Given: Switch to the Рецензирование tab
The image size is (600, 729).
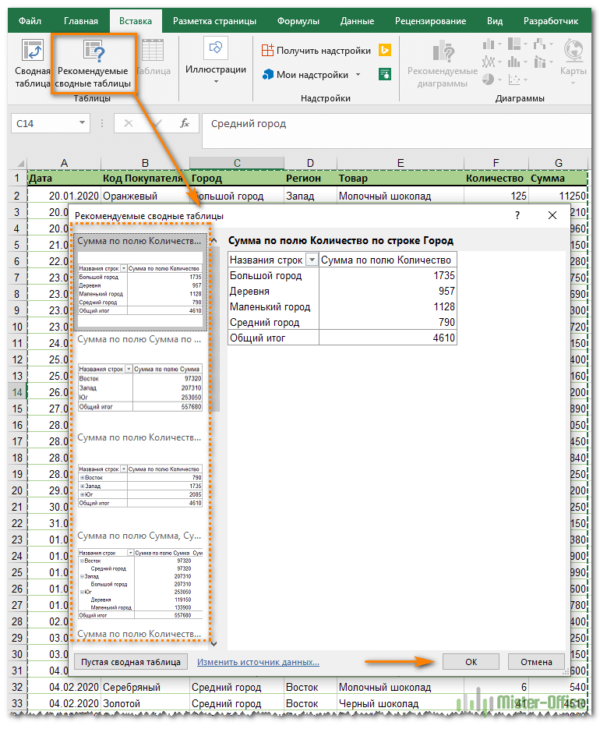Looking at the screenshot, I should [x=430, y=21].
